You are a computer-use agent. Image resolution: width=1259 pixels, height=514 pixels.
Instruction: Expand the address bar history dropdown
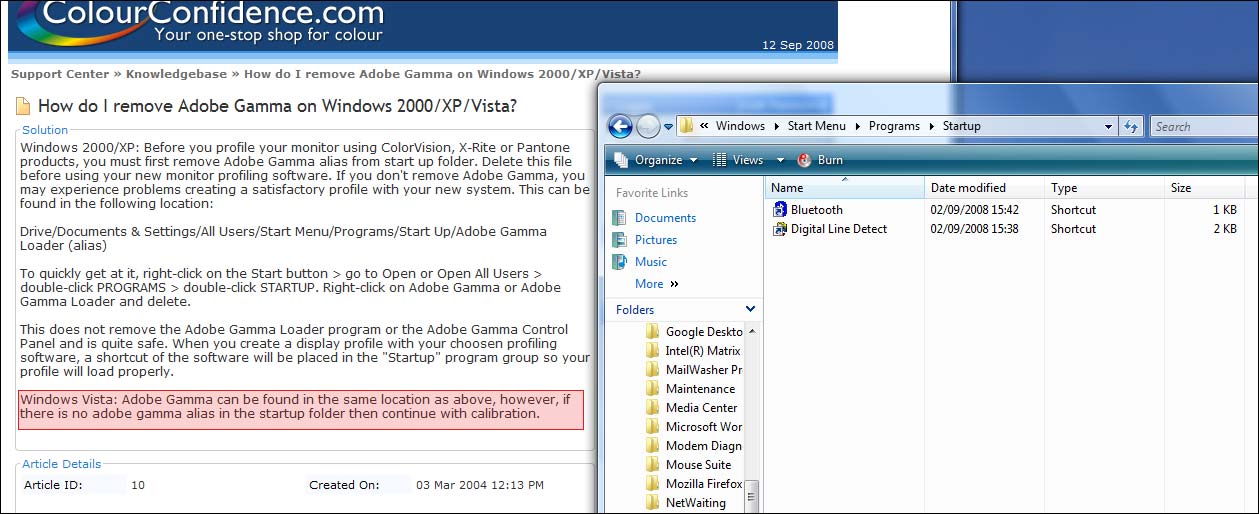[x=1108, y=127]
